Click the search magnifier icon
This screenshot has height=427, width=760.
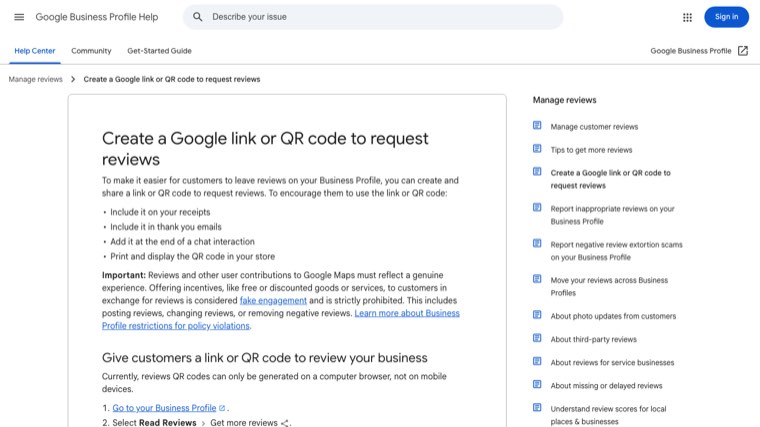(198, 17)
